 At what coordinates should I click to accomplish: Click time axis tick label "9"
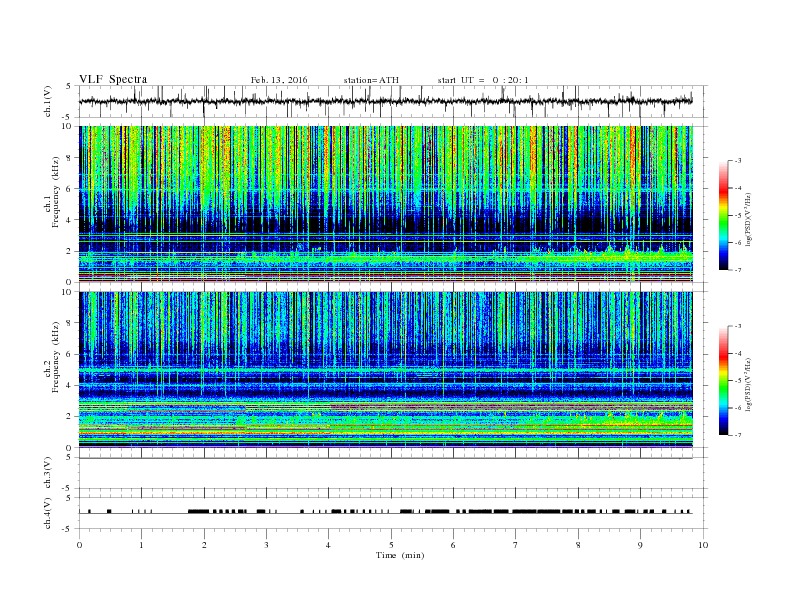click(x=640, y=545)
